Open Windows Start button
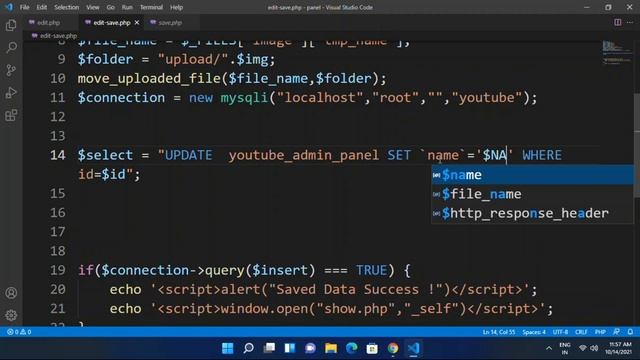 (228, 348)
